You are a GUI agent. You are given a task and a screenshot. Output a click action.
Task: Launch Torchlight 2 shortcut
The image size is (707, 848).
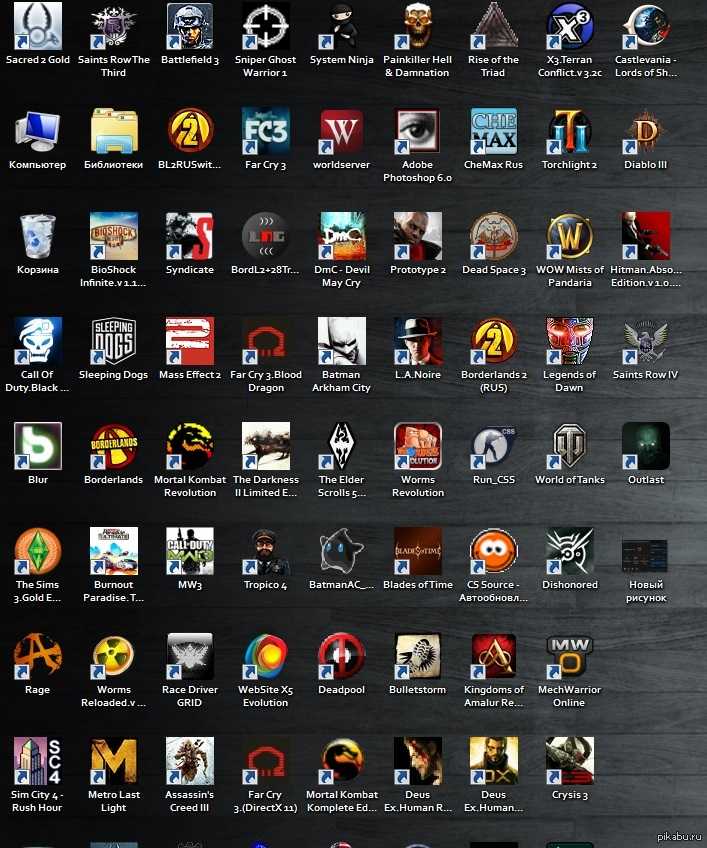pyautogui.click(x=570, y=131)
